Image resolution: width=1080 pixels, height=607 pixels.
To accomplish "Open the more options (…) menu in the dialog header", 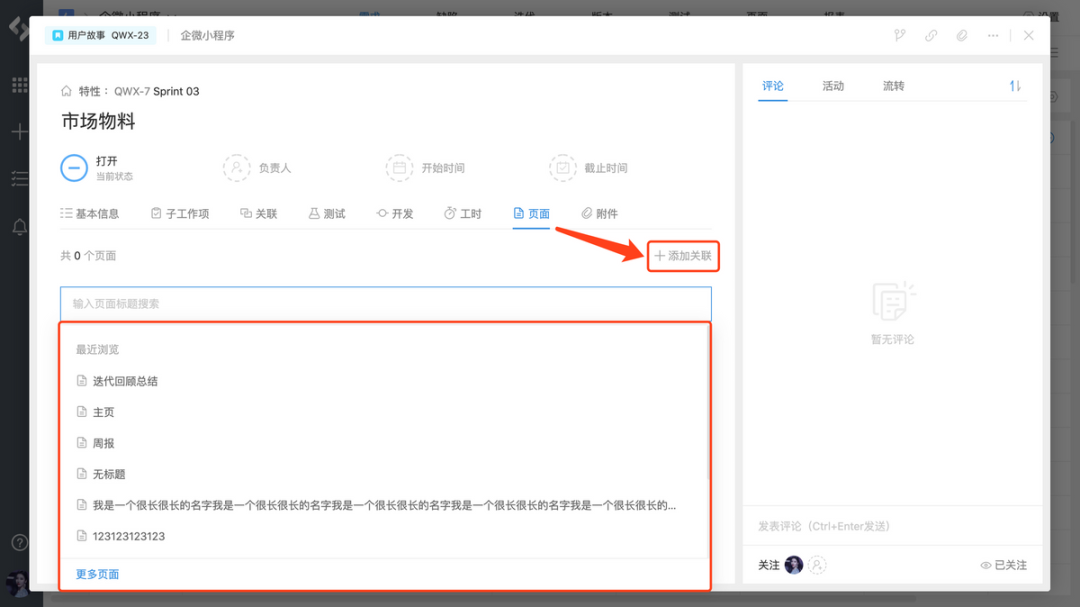I will [x=993, y=35].
